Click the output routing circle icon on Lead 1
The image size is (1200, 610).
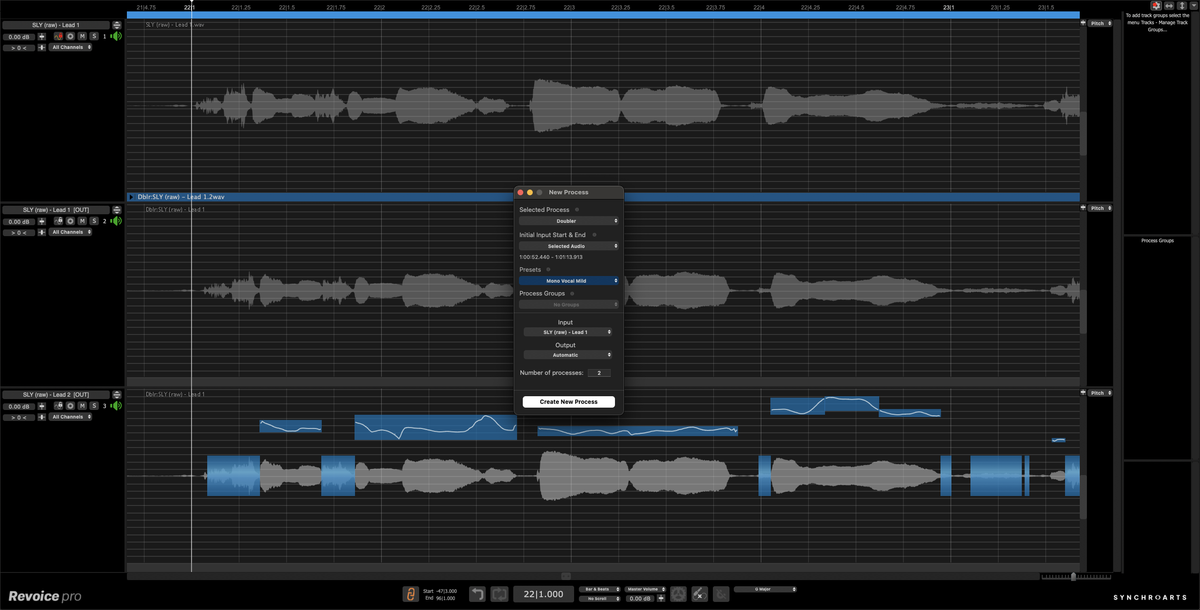70,37
